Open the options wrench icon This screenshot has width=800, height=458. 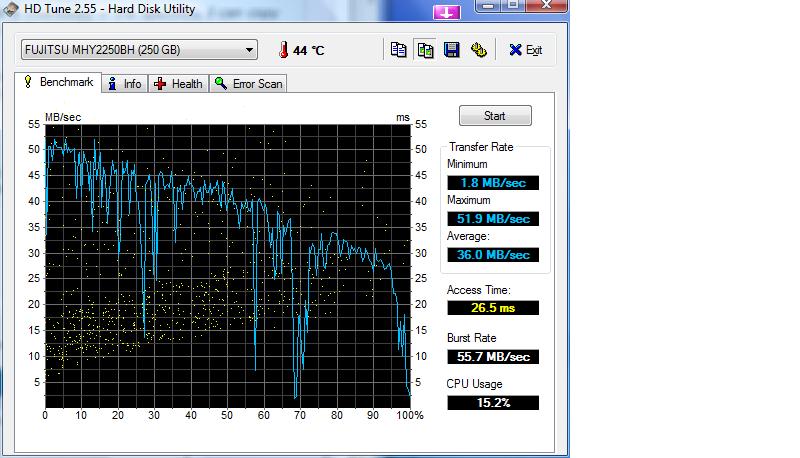click(479, 50)
